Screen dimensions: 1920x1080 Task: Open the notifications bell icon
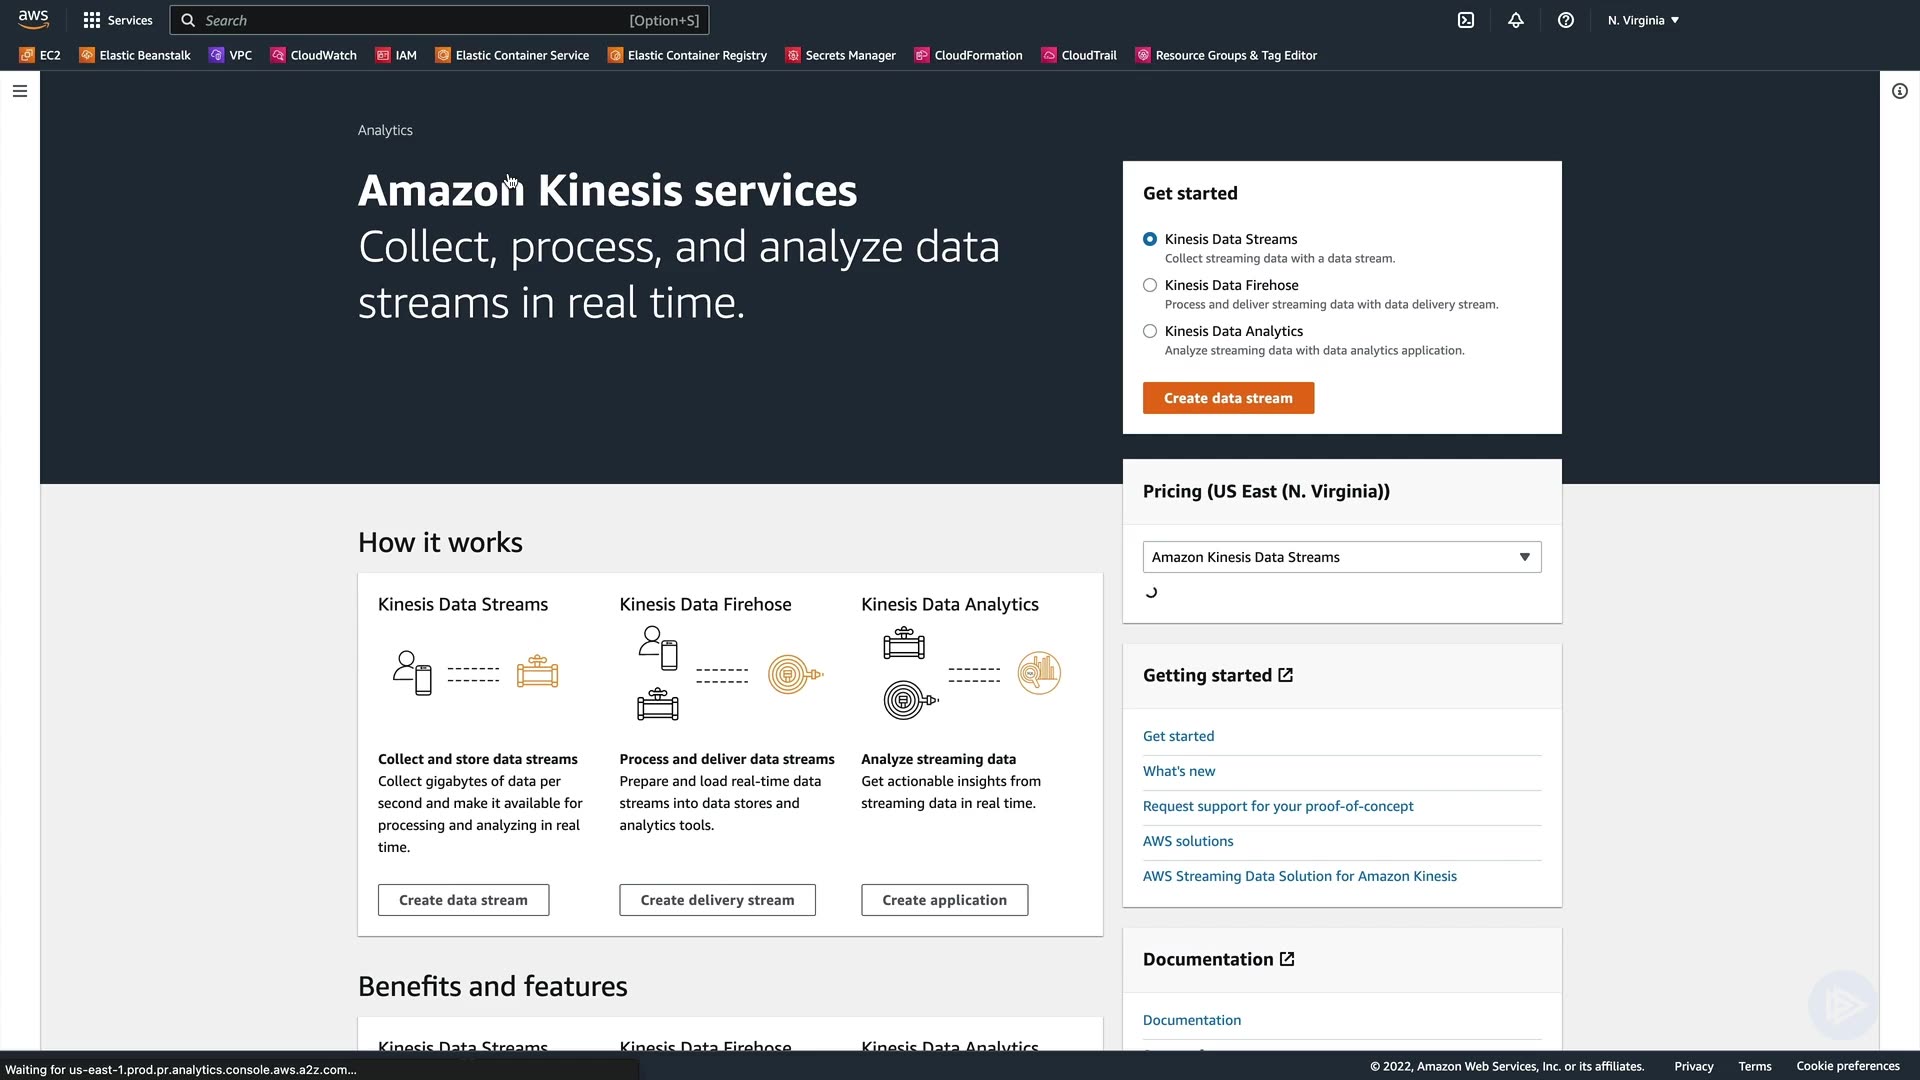click(1516, 20)
